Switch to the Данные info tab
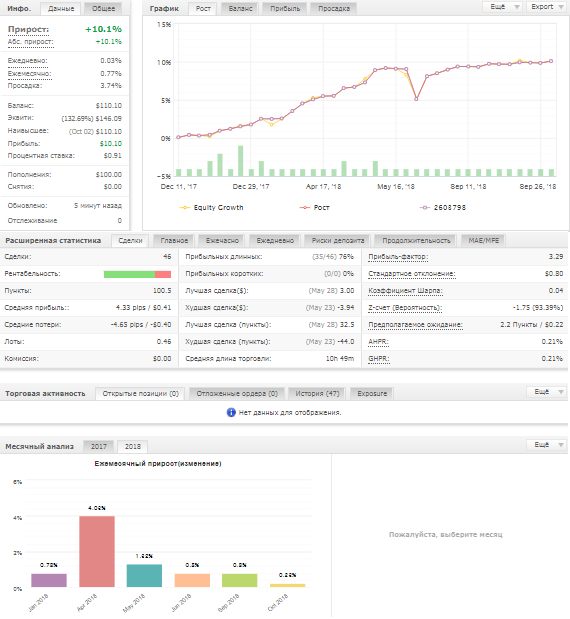Screen dimensions: 570x619 (61, 9)
